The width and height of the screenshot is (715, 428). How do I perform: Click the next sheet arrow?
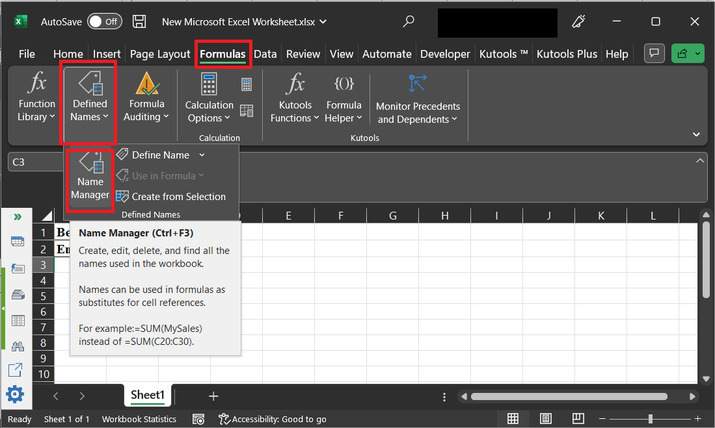[x=82, y=396]
